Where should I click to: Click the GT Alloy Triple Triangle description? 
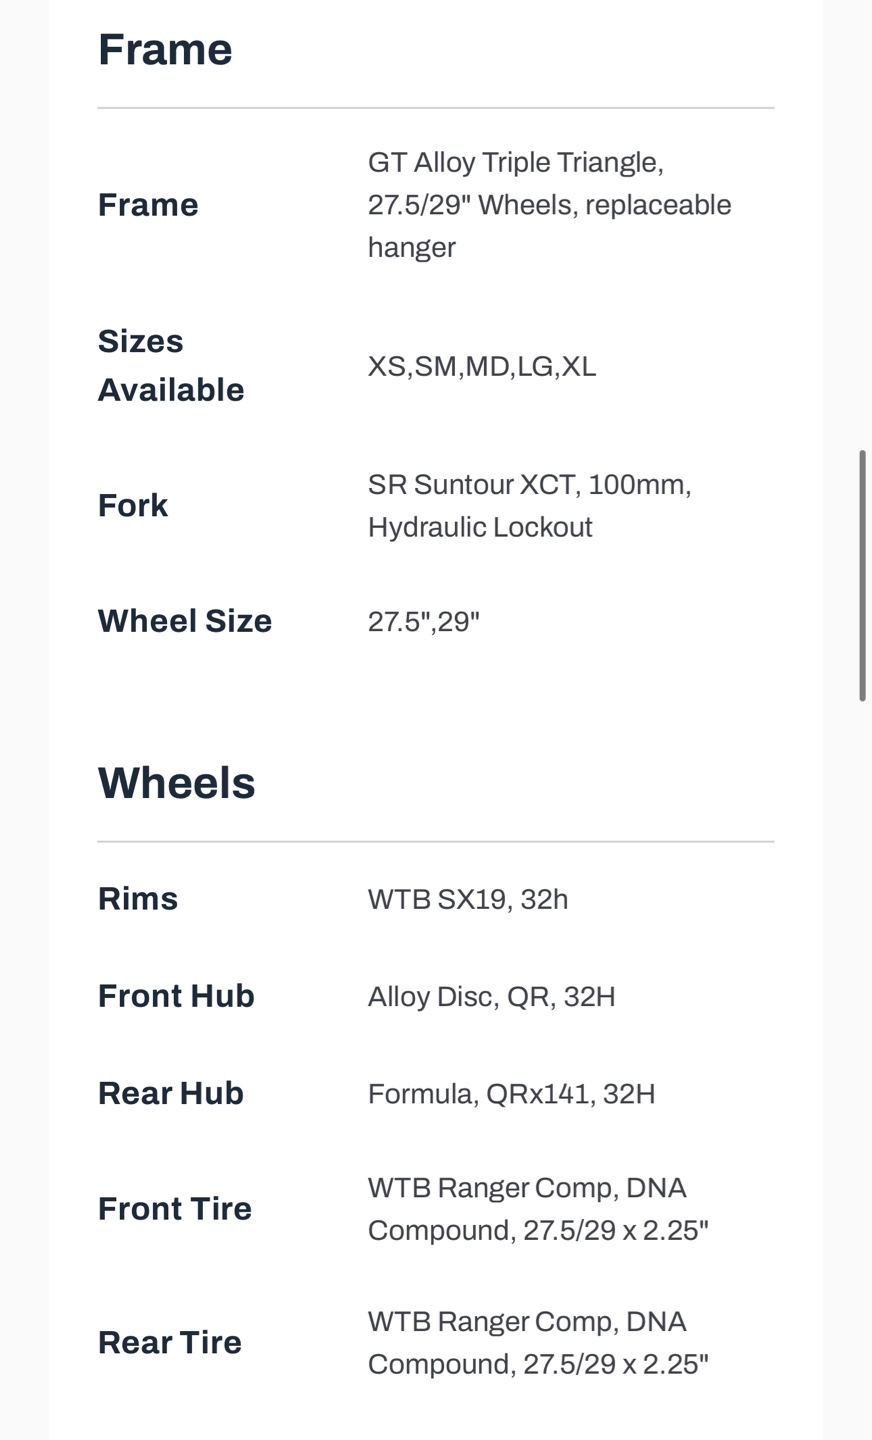tap(550, 205)
